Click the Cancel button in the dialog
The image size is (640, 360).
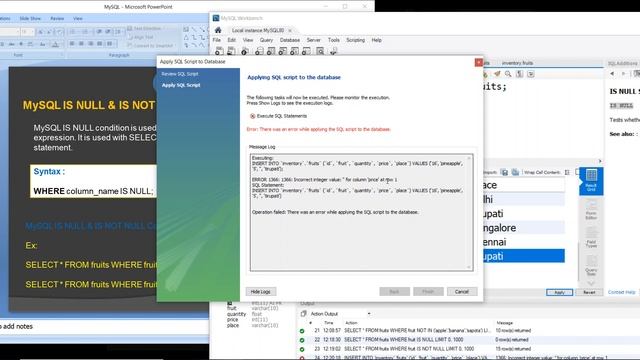(462, 291)
